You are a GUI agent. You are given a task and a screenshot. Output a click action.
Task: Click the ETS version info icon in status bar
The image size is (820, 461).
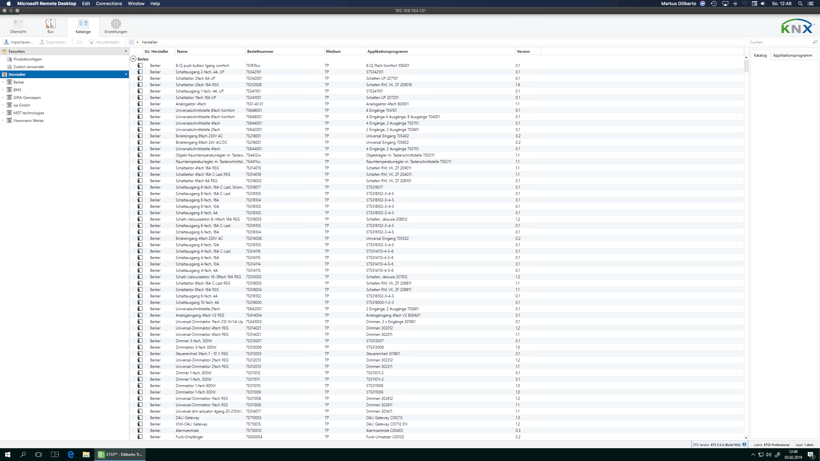click(x=744, y=445)
